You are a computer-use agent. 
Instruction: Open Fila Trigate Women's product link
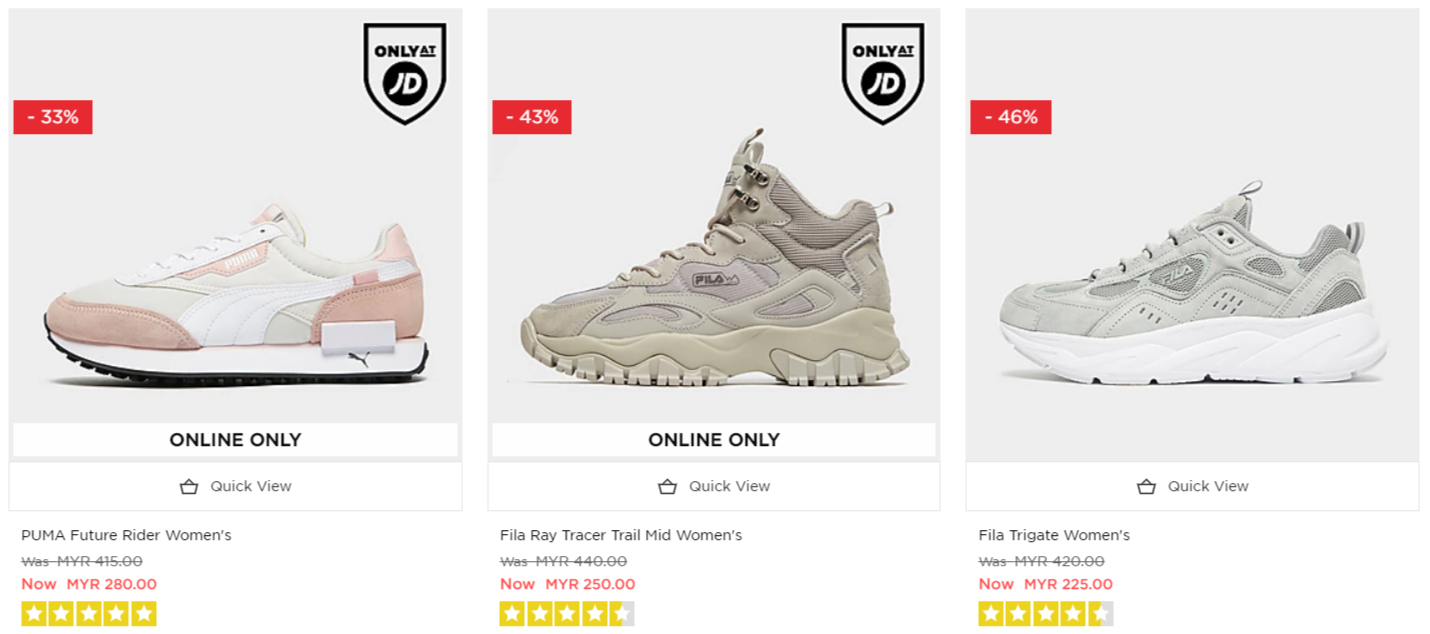1054,535
